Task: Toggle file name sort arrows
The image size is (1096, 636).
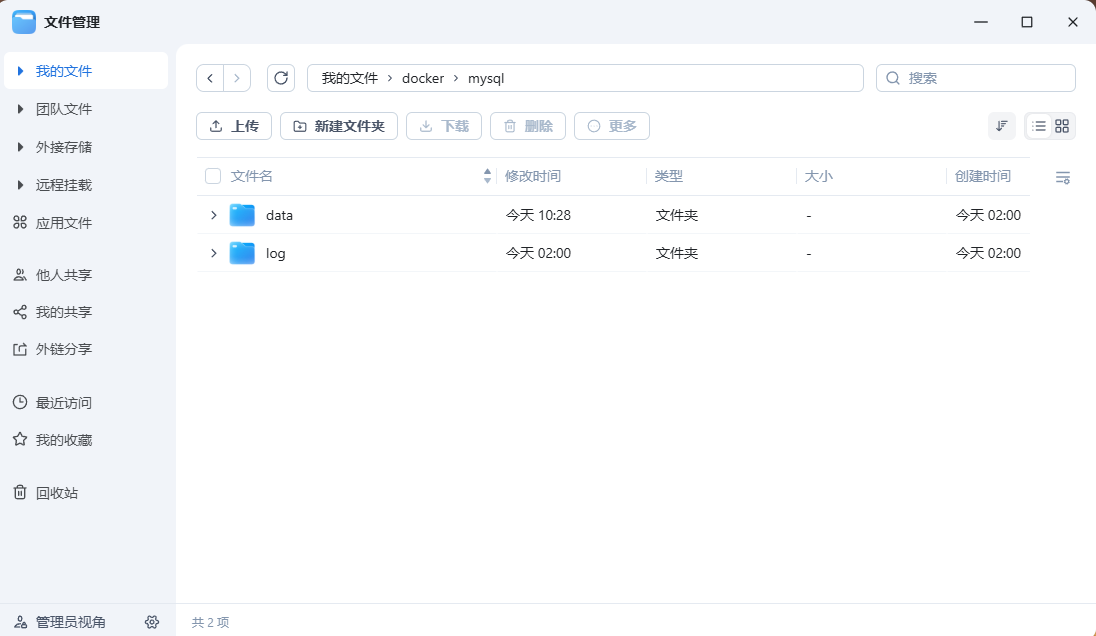Action: [487, 175]
